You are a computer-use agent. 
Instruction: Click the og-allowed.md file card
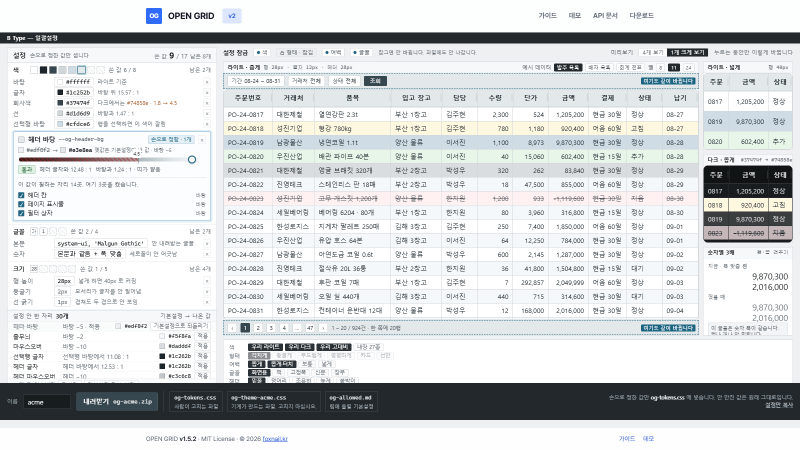click(x=350, y=402)
